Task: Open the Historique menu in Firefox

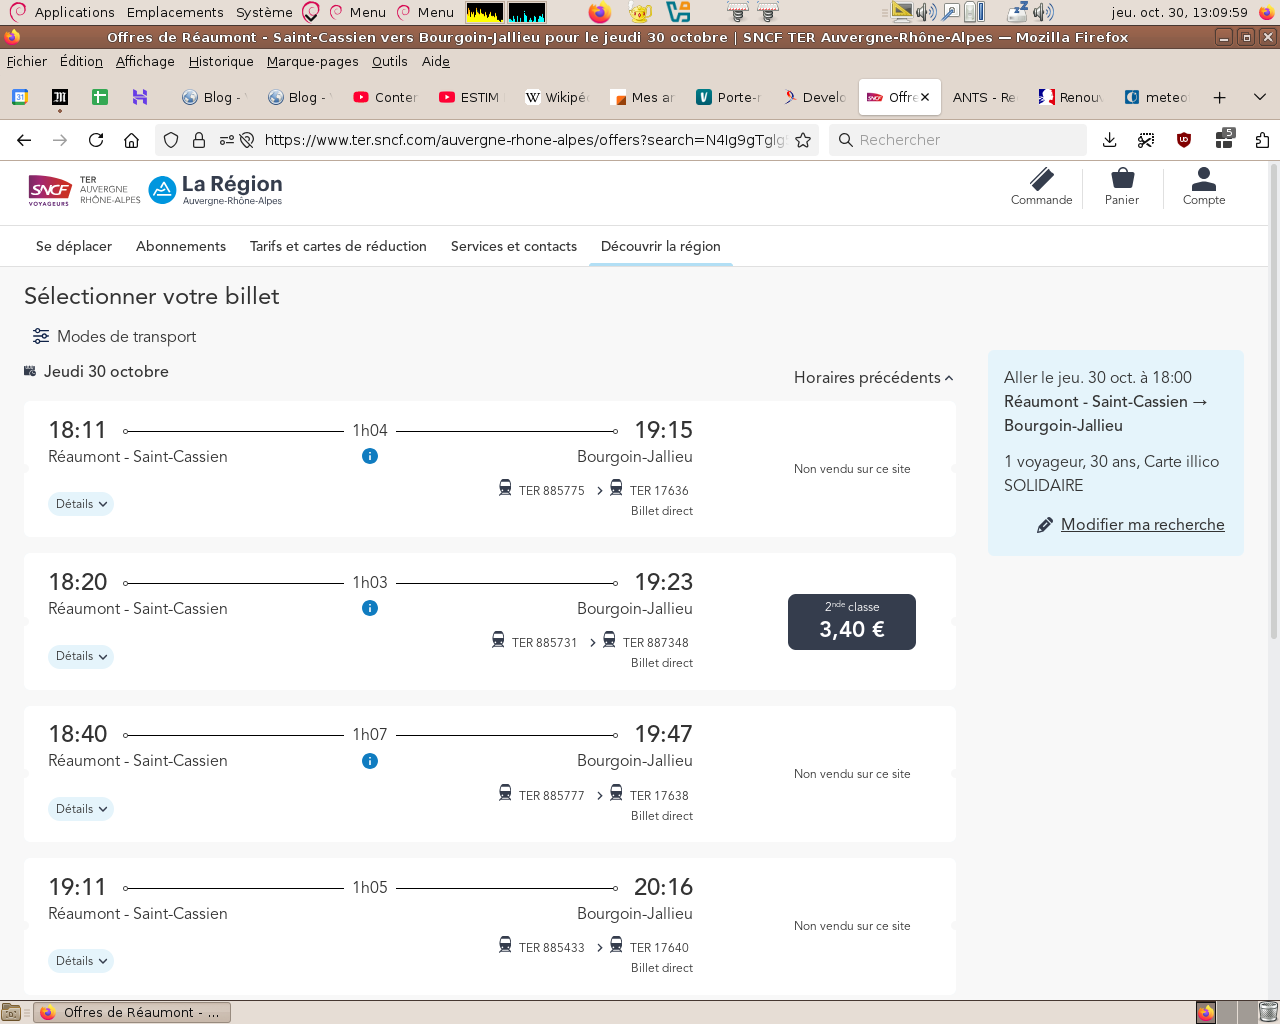Action: click(x=221, y=61)
